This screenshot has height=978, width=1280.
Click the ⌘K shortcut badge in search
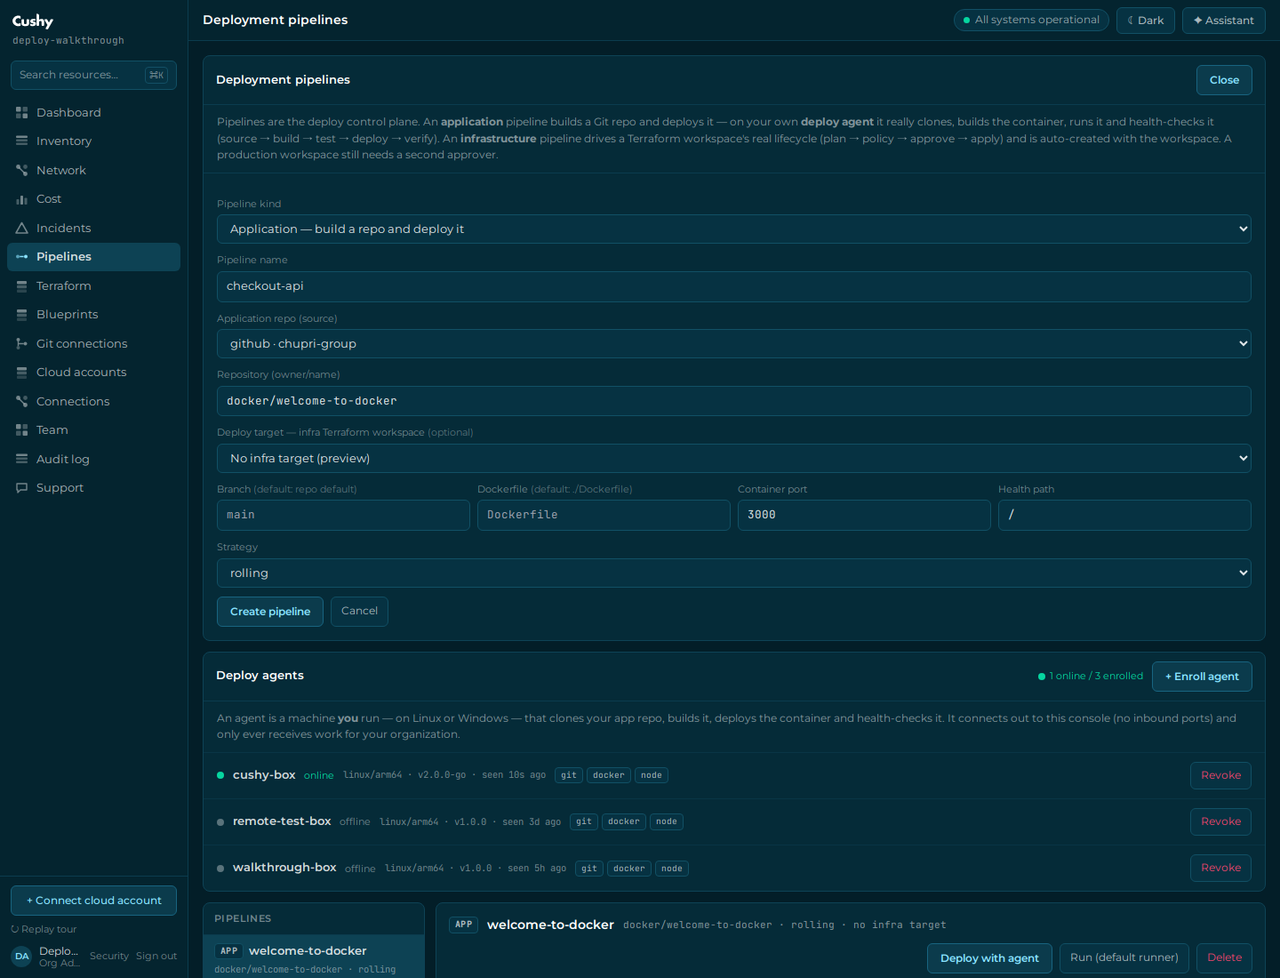click(156, 75)
